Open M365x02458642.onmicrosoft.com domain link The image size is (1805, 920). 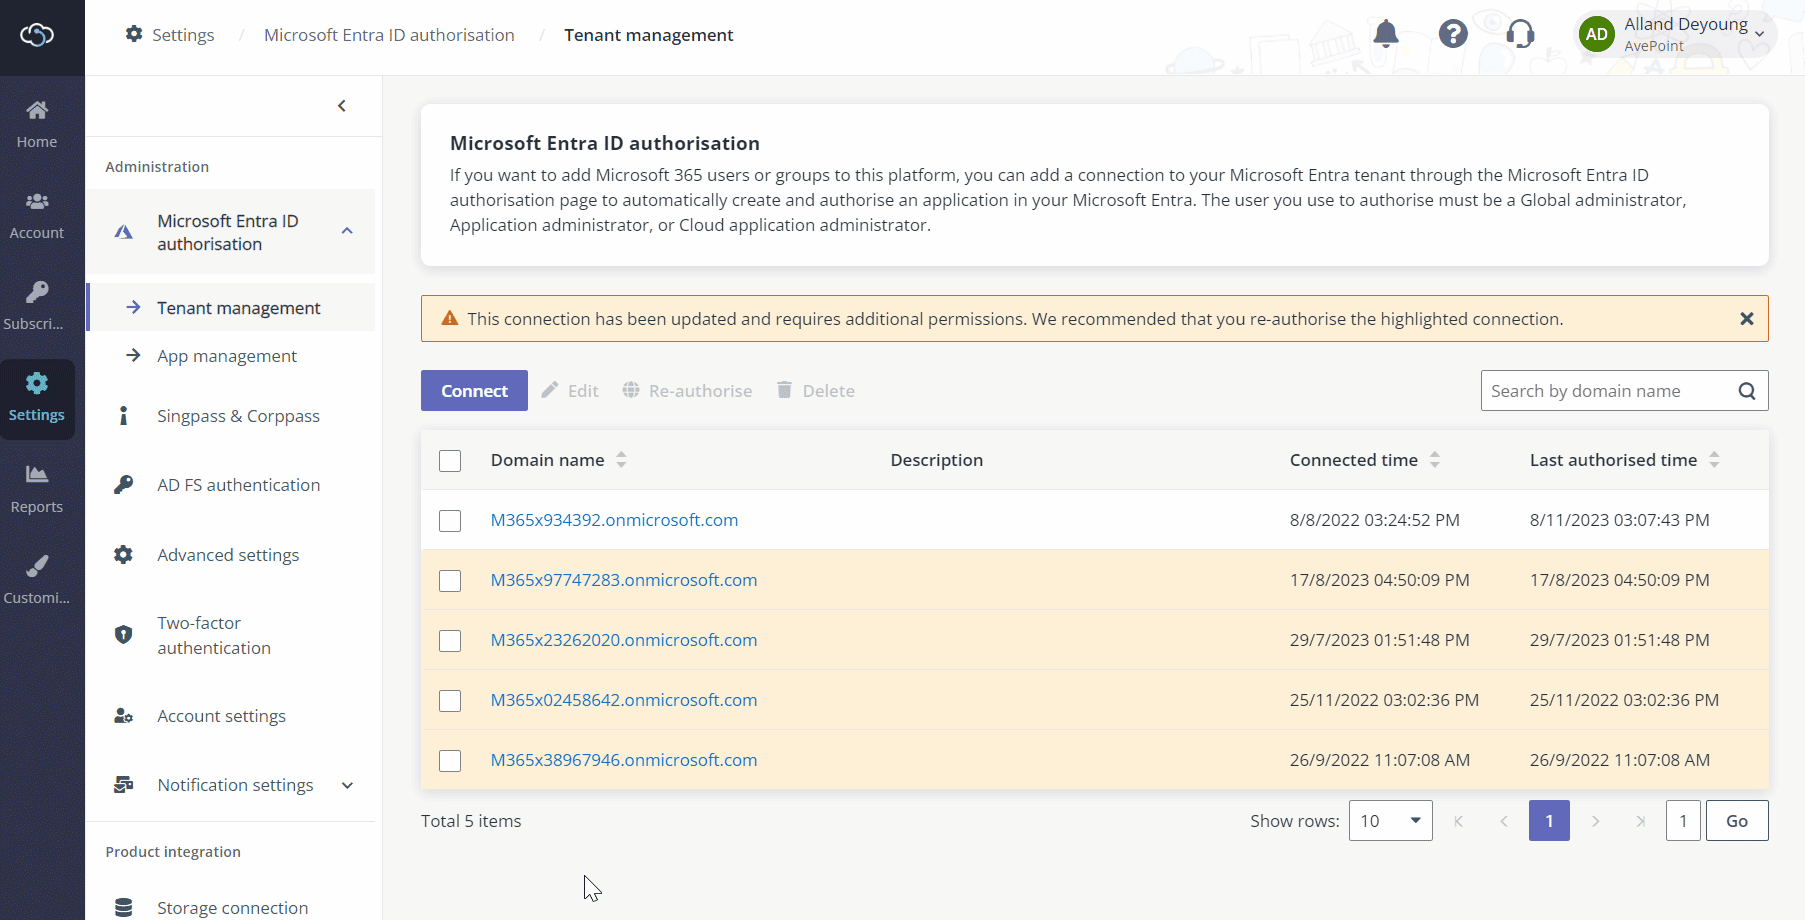tap(624, 700)
